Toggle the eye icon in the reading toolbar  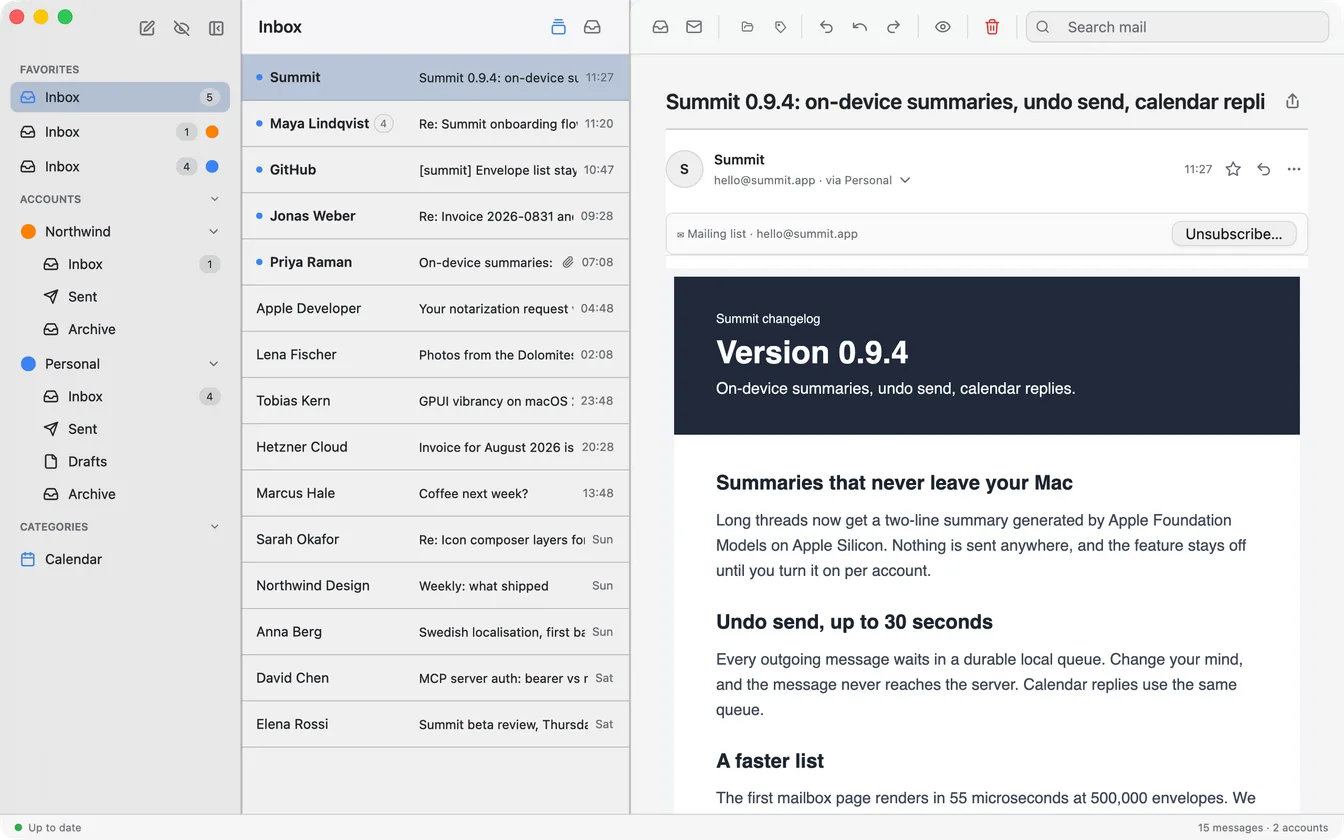click(943, 27)
